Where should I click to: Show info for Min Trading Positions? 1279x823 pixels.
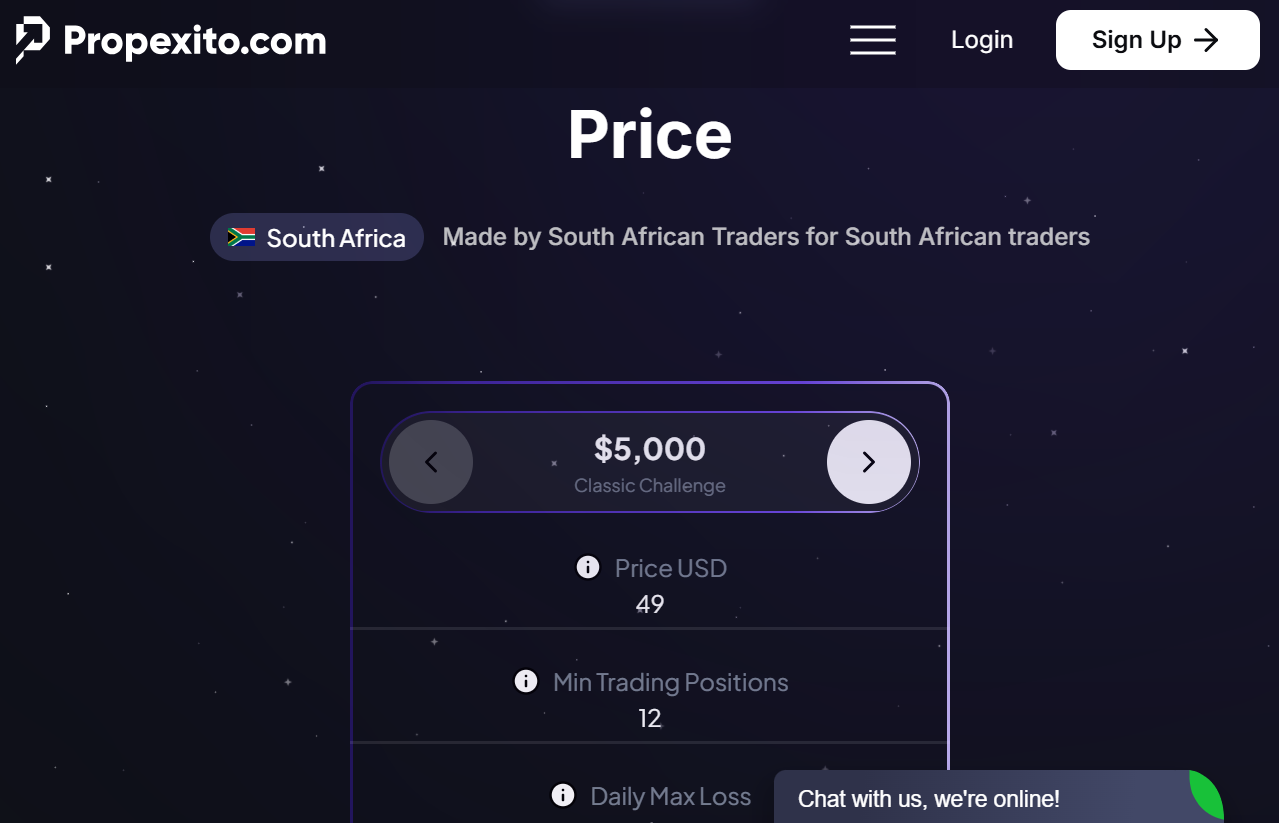(526, 682)
